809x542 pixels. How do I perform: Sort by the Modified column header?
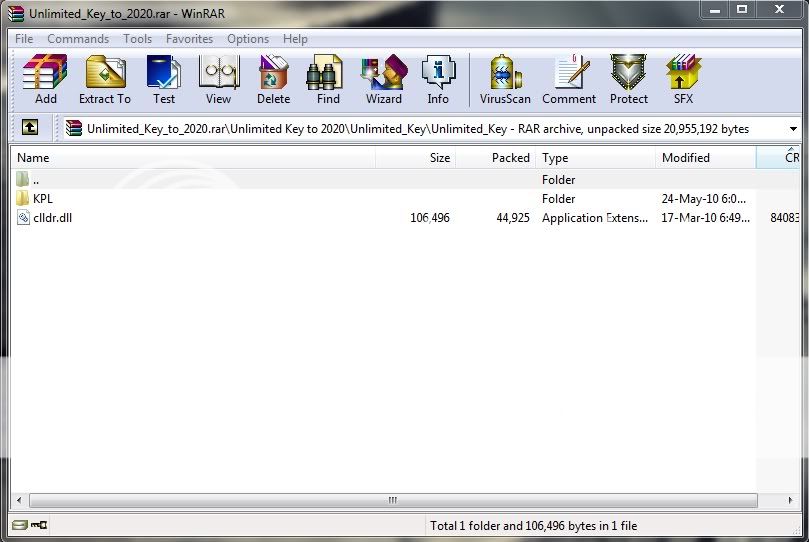point(705,157)
